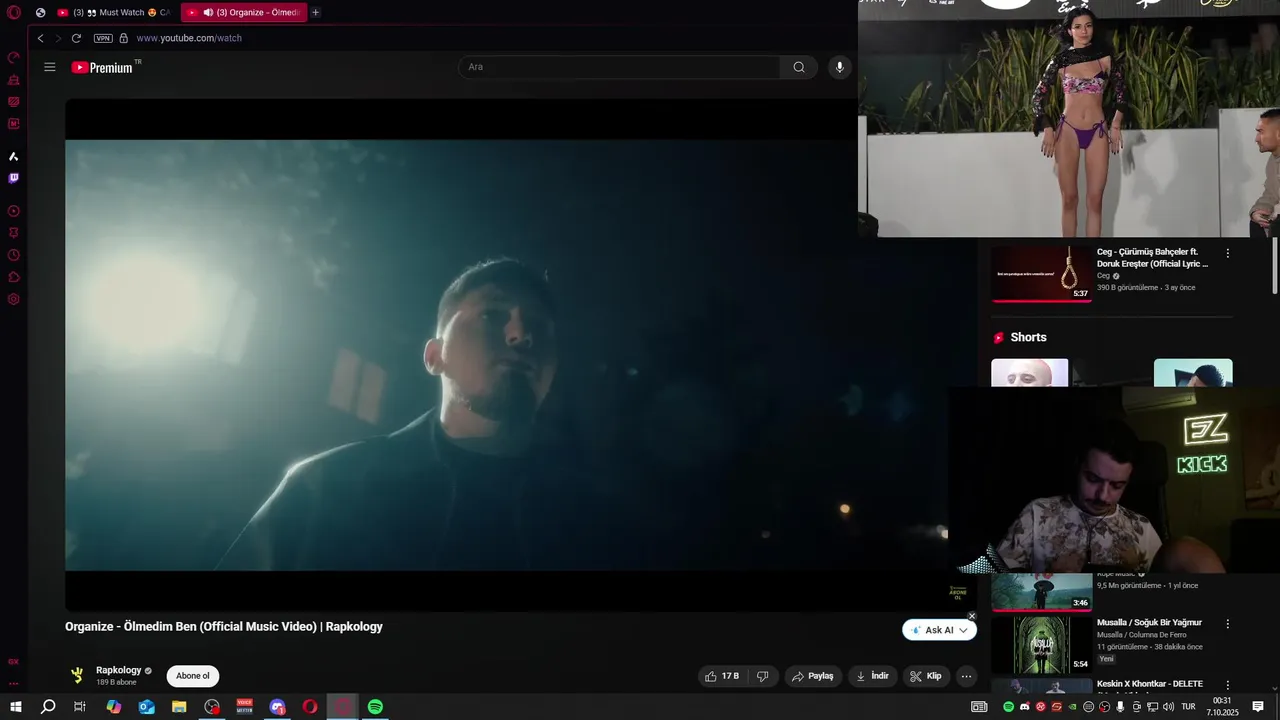Image resolution: width=1280 pixels, height=720 pixels.
Task: Open a new tab with plus button
Action: tap(316, 13)
